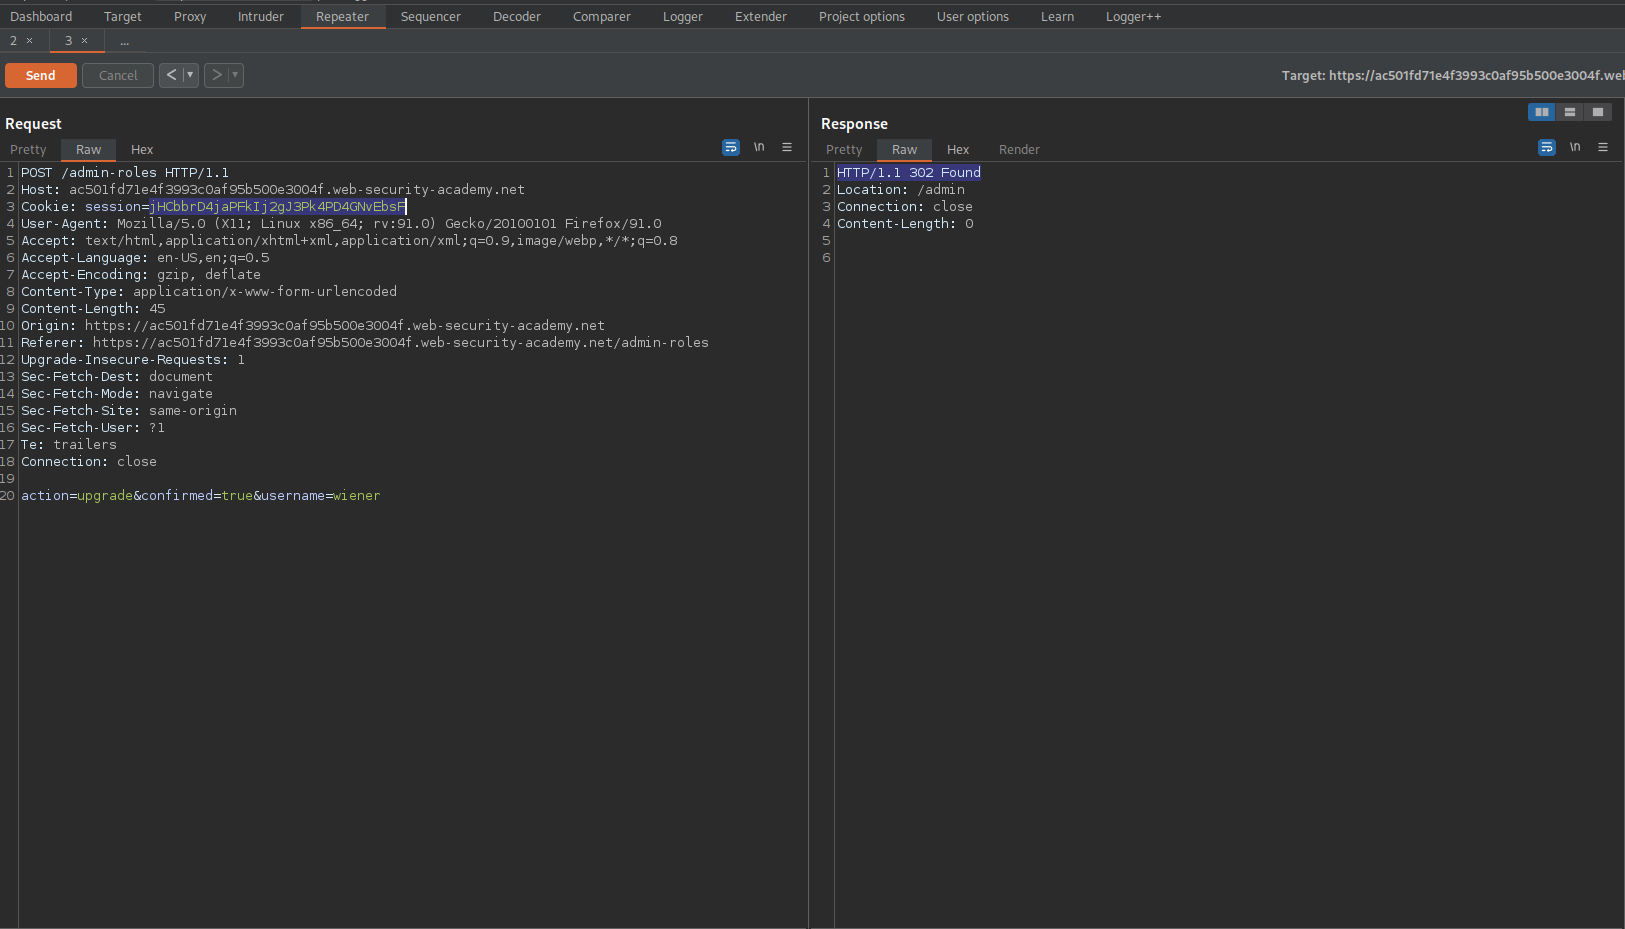The image size is (1625, 929).
Task: Click the Response panel heading
Action: click(x=854, y=124)
